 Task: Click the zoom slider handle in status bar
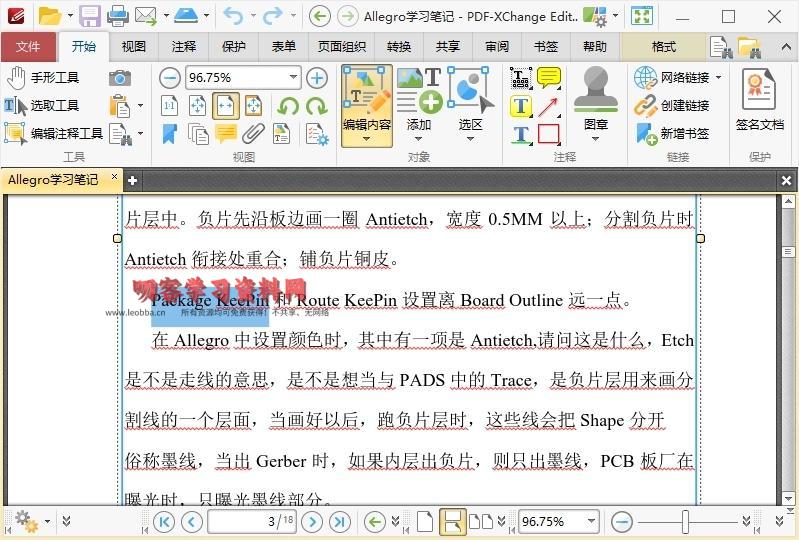685,521
